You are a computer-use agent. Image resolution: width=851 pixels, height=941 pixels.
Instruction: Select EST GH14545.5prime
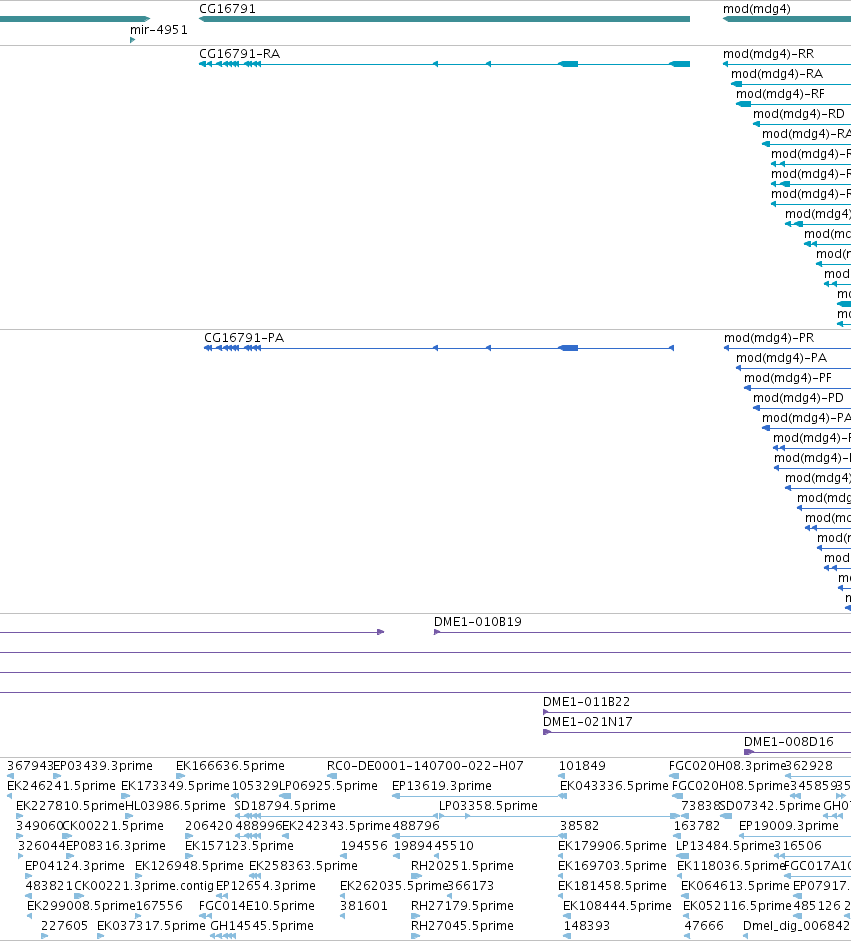pyautogui.click(x=262, y=925)
